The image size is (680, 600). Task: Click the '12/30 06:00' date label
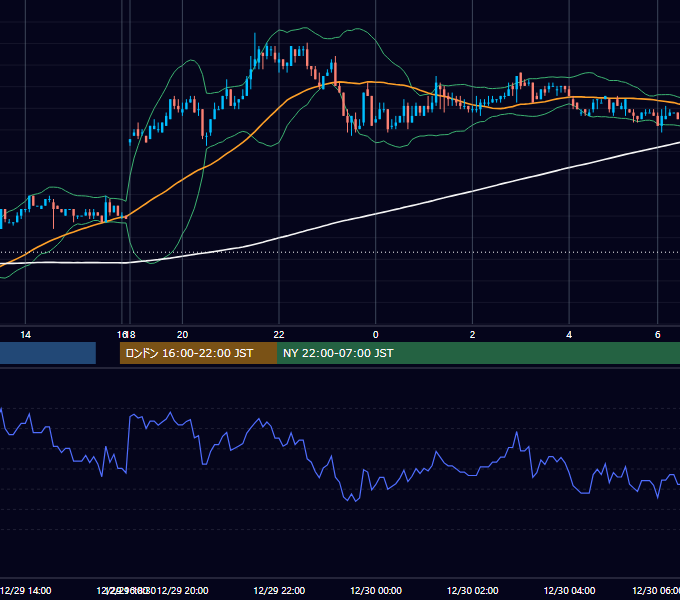click(x=656, y=590)
